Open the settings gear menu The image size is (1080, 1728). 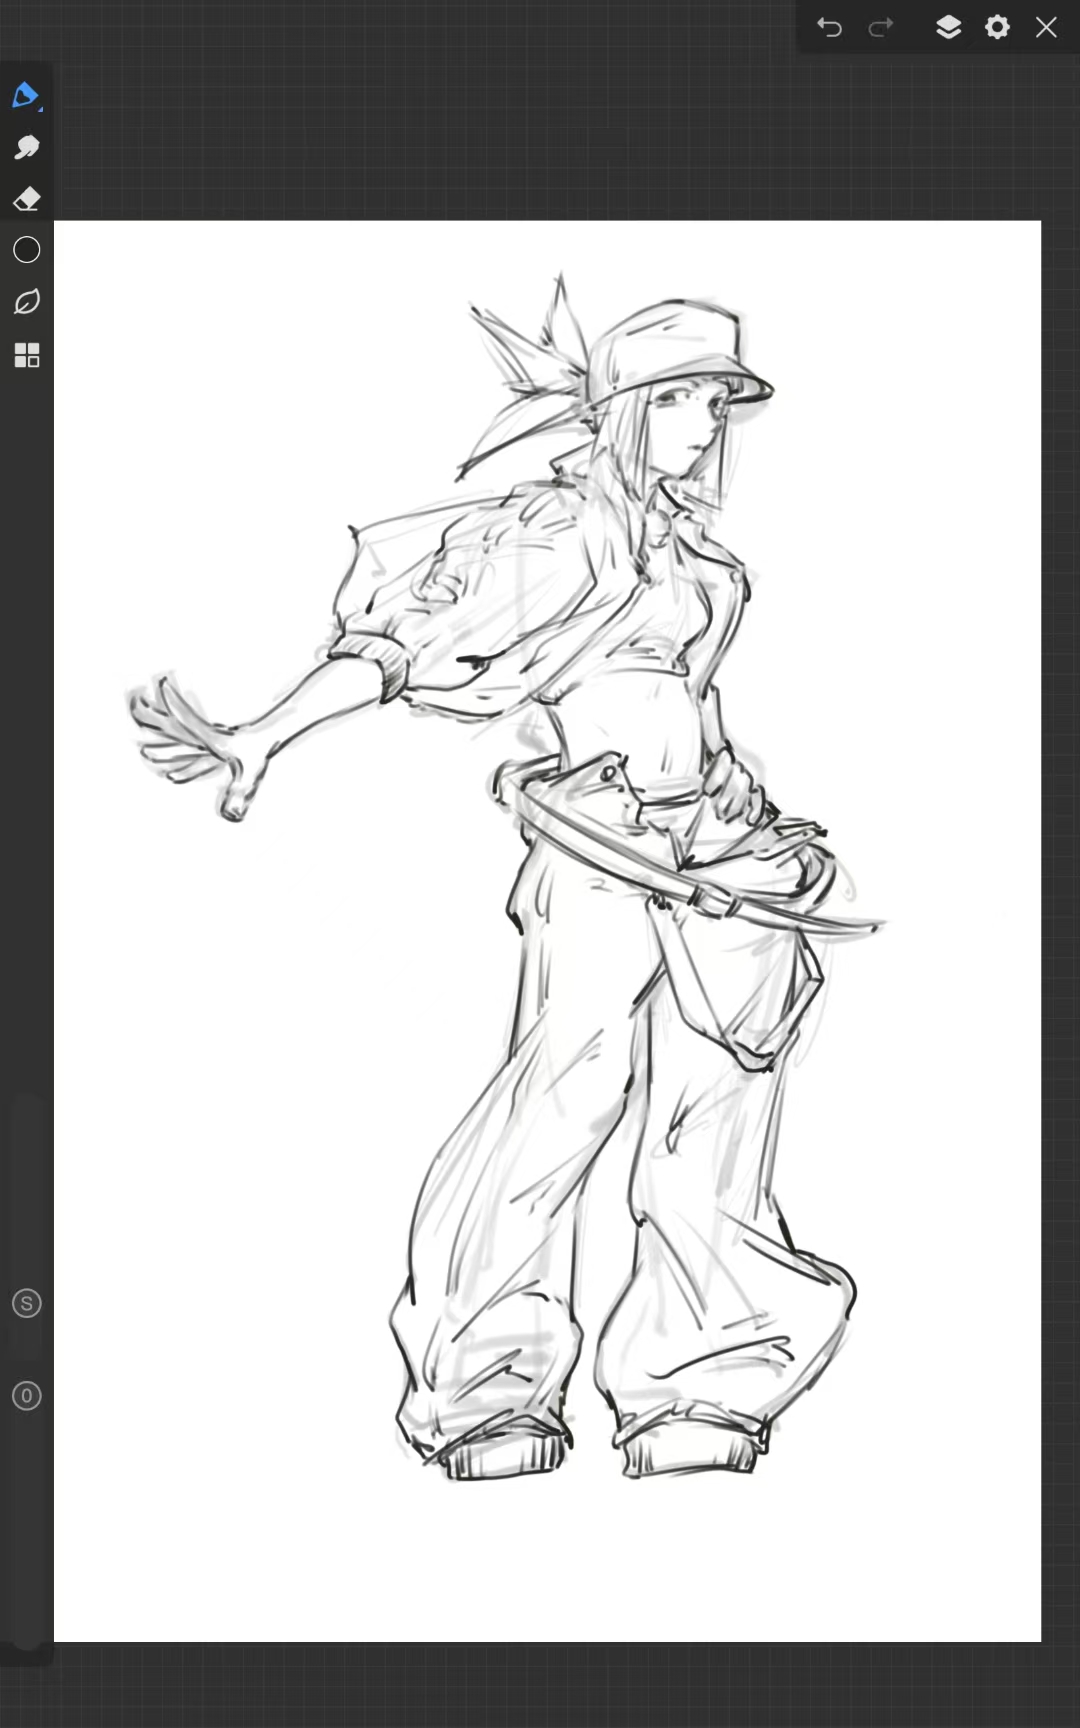point(997,27)
